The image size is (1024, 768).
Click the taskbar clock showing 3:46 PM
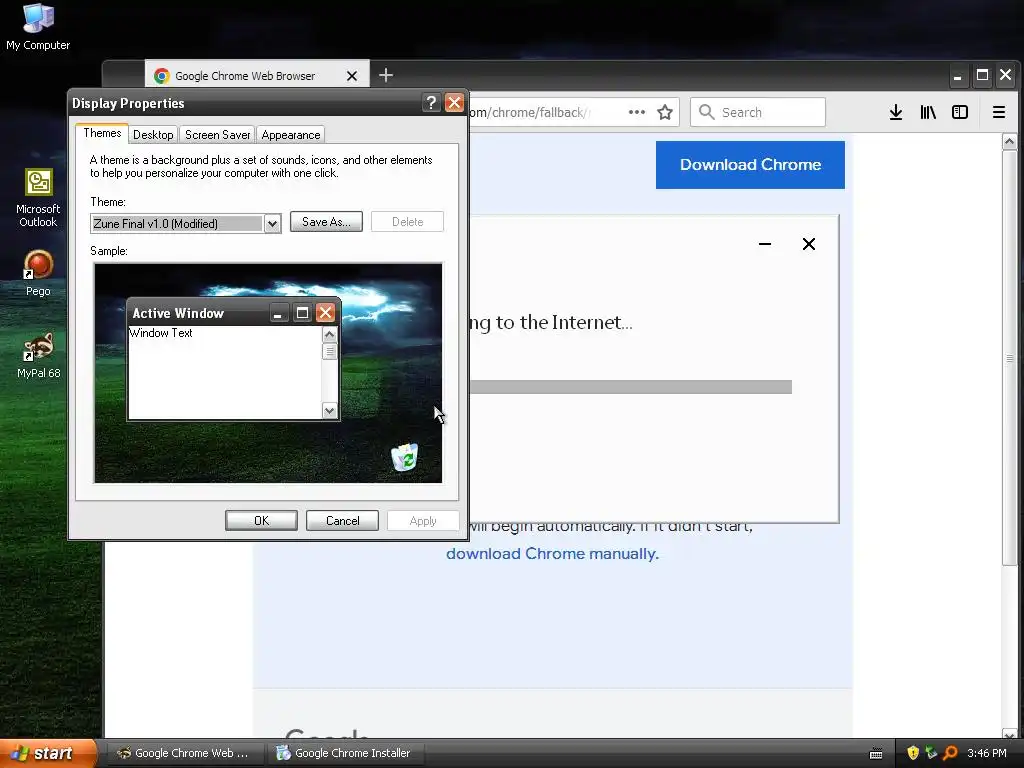point(987,753)
